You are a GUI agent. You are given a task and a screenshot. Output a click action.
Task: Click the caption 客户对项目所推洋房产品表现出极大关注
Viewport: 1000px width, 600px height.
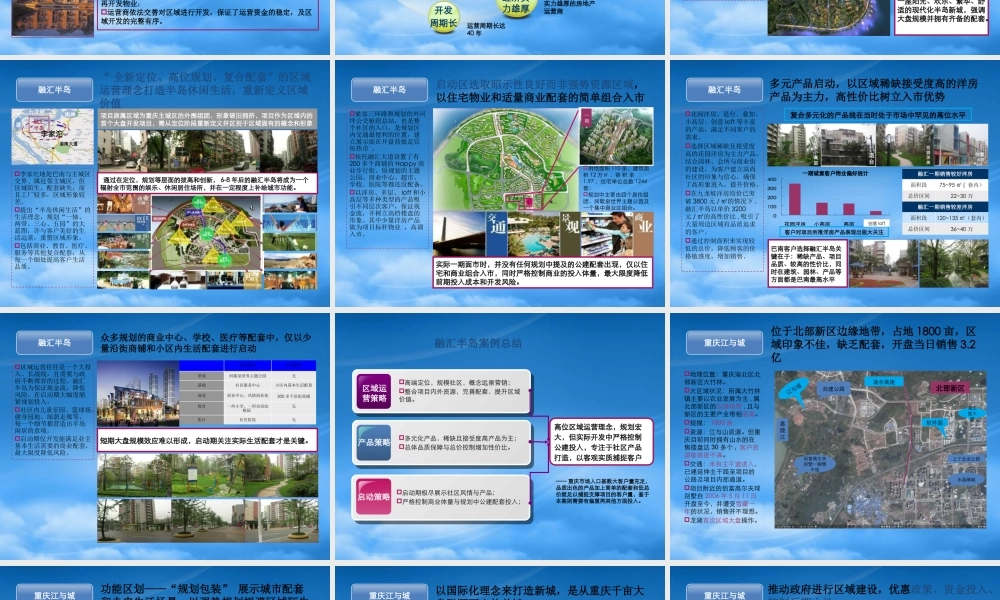click(835, 232)
